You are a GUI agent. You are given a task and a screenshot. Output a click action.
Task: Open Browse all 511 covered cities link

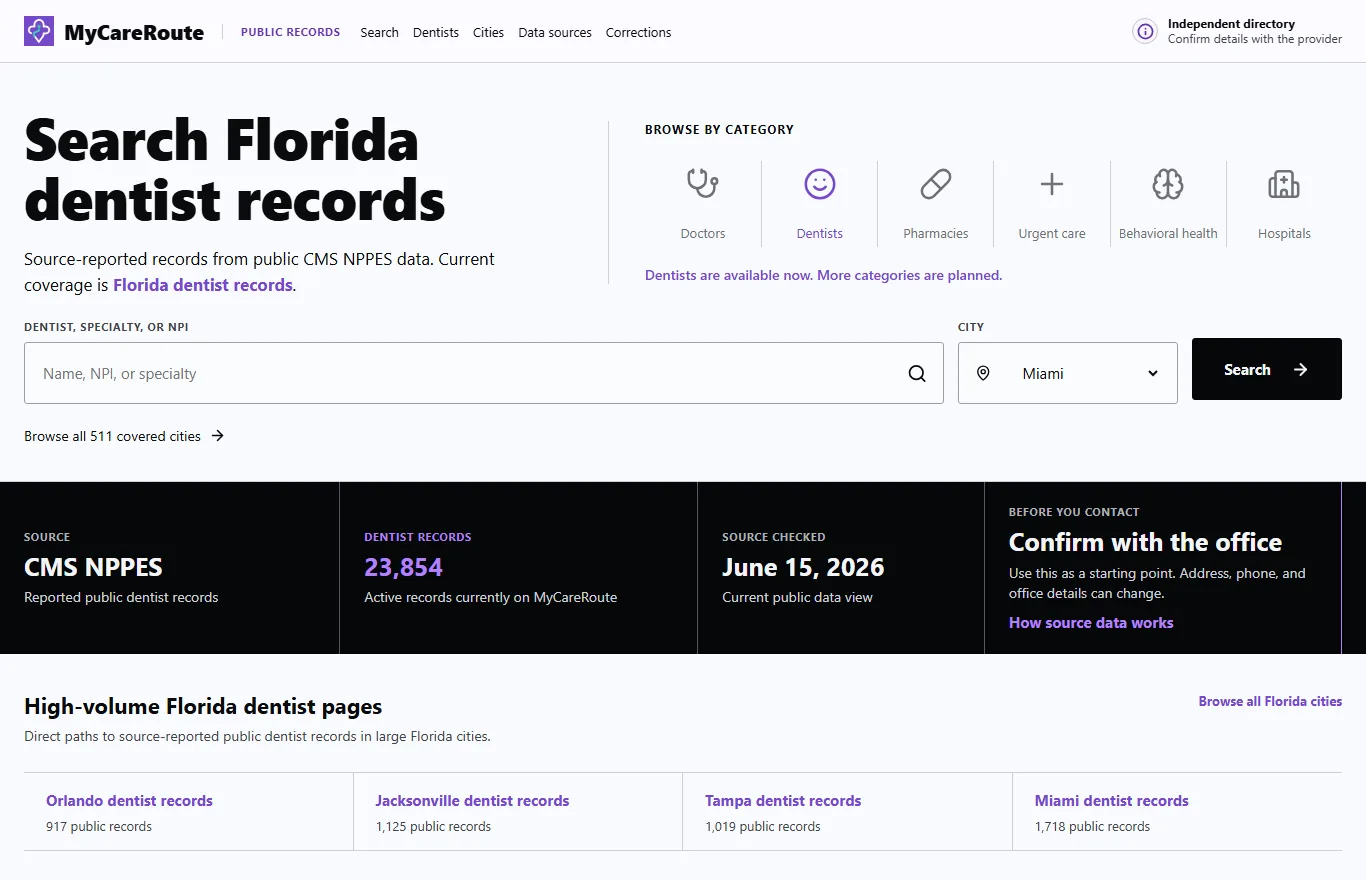[124, 436]
